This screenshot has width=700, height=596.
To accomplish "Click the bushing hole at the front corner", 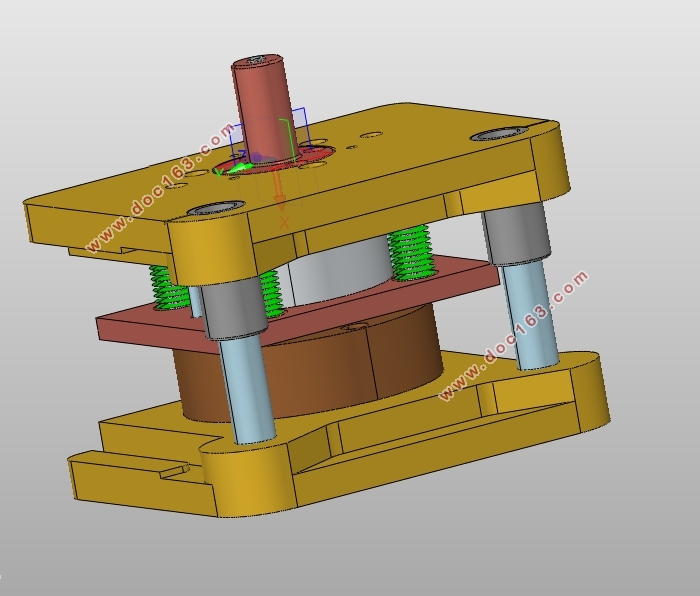I will [216, 208].
